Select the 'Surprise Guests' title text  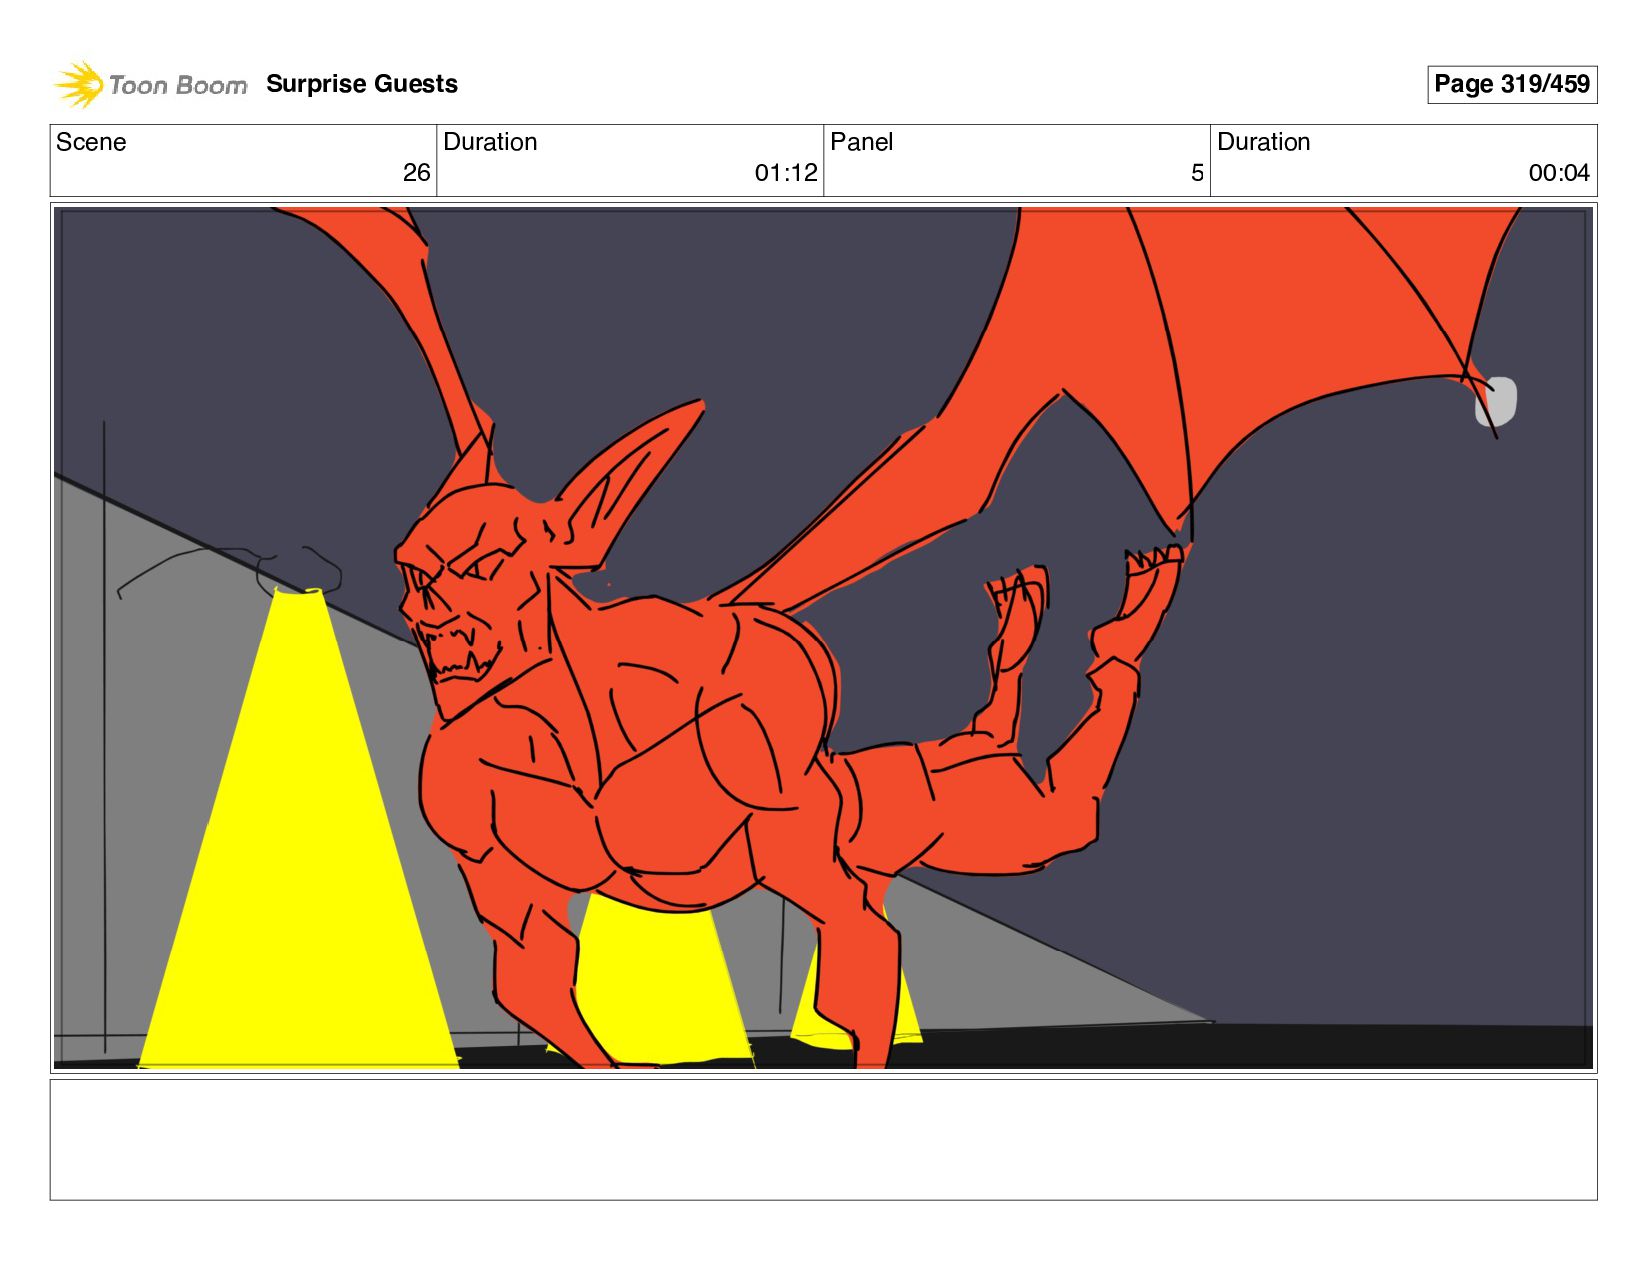[x=362, y=84]
